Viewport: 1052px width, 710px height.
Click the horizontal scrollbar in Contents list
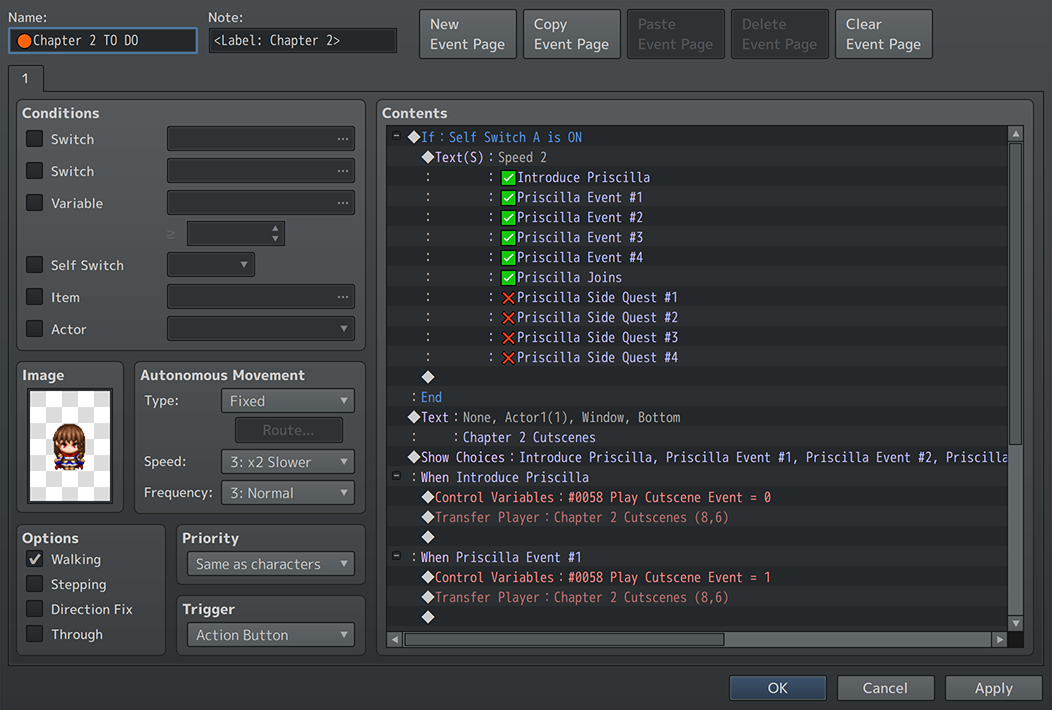click(x=564, y=640)
